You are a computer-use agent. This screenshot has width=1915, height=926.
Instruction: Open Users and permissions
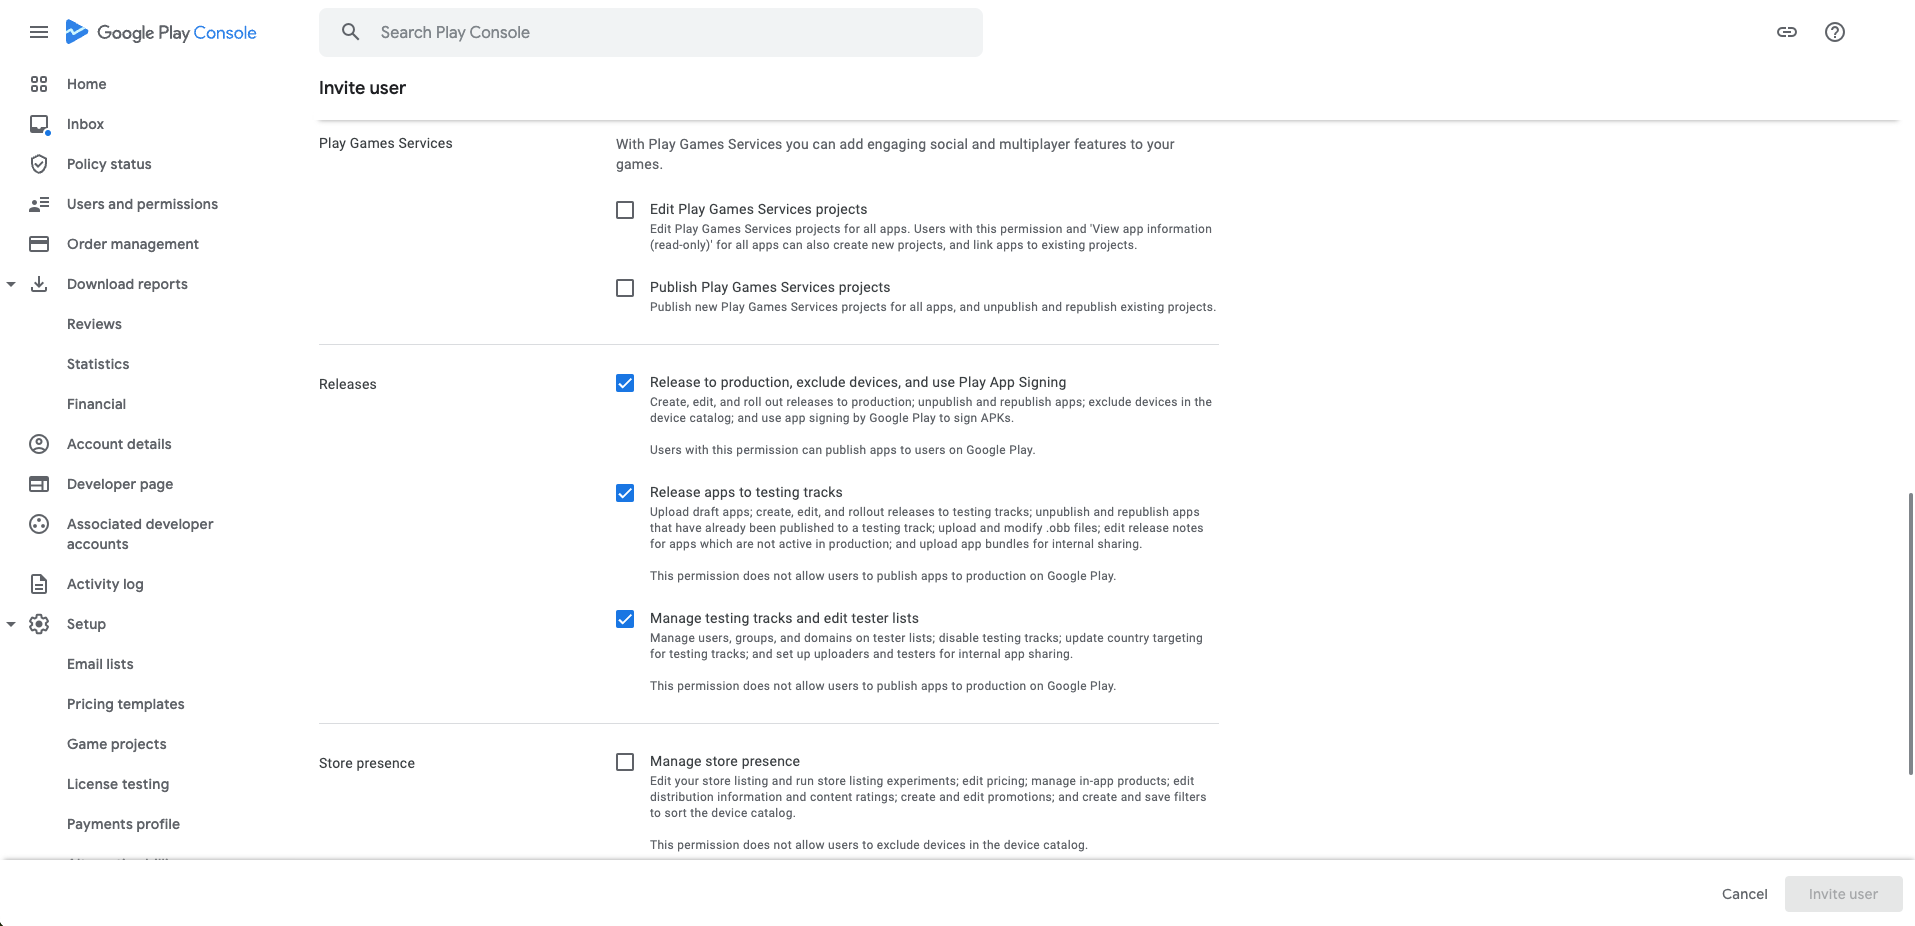coord(142,204)
